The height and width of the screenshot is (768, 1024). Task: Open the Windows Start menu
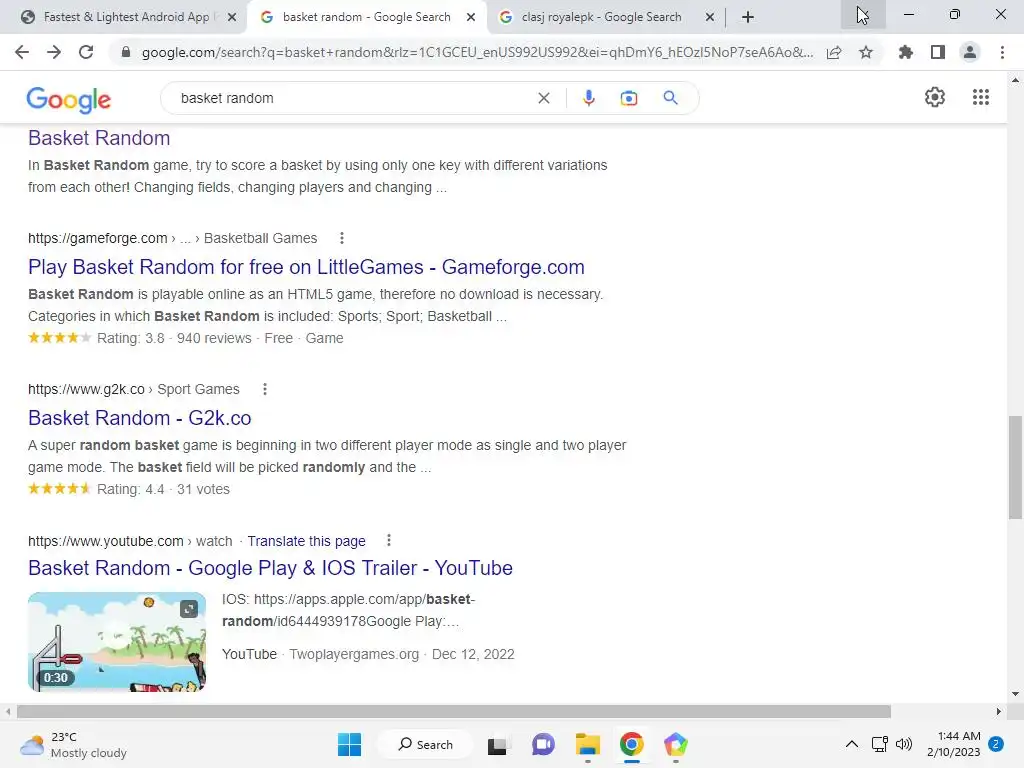click(x=349, y=744)
